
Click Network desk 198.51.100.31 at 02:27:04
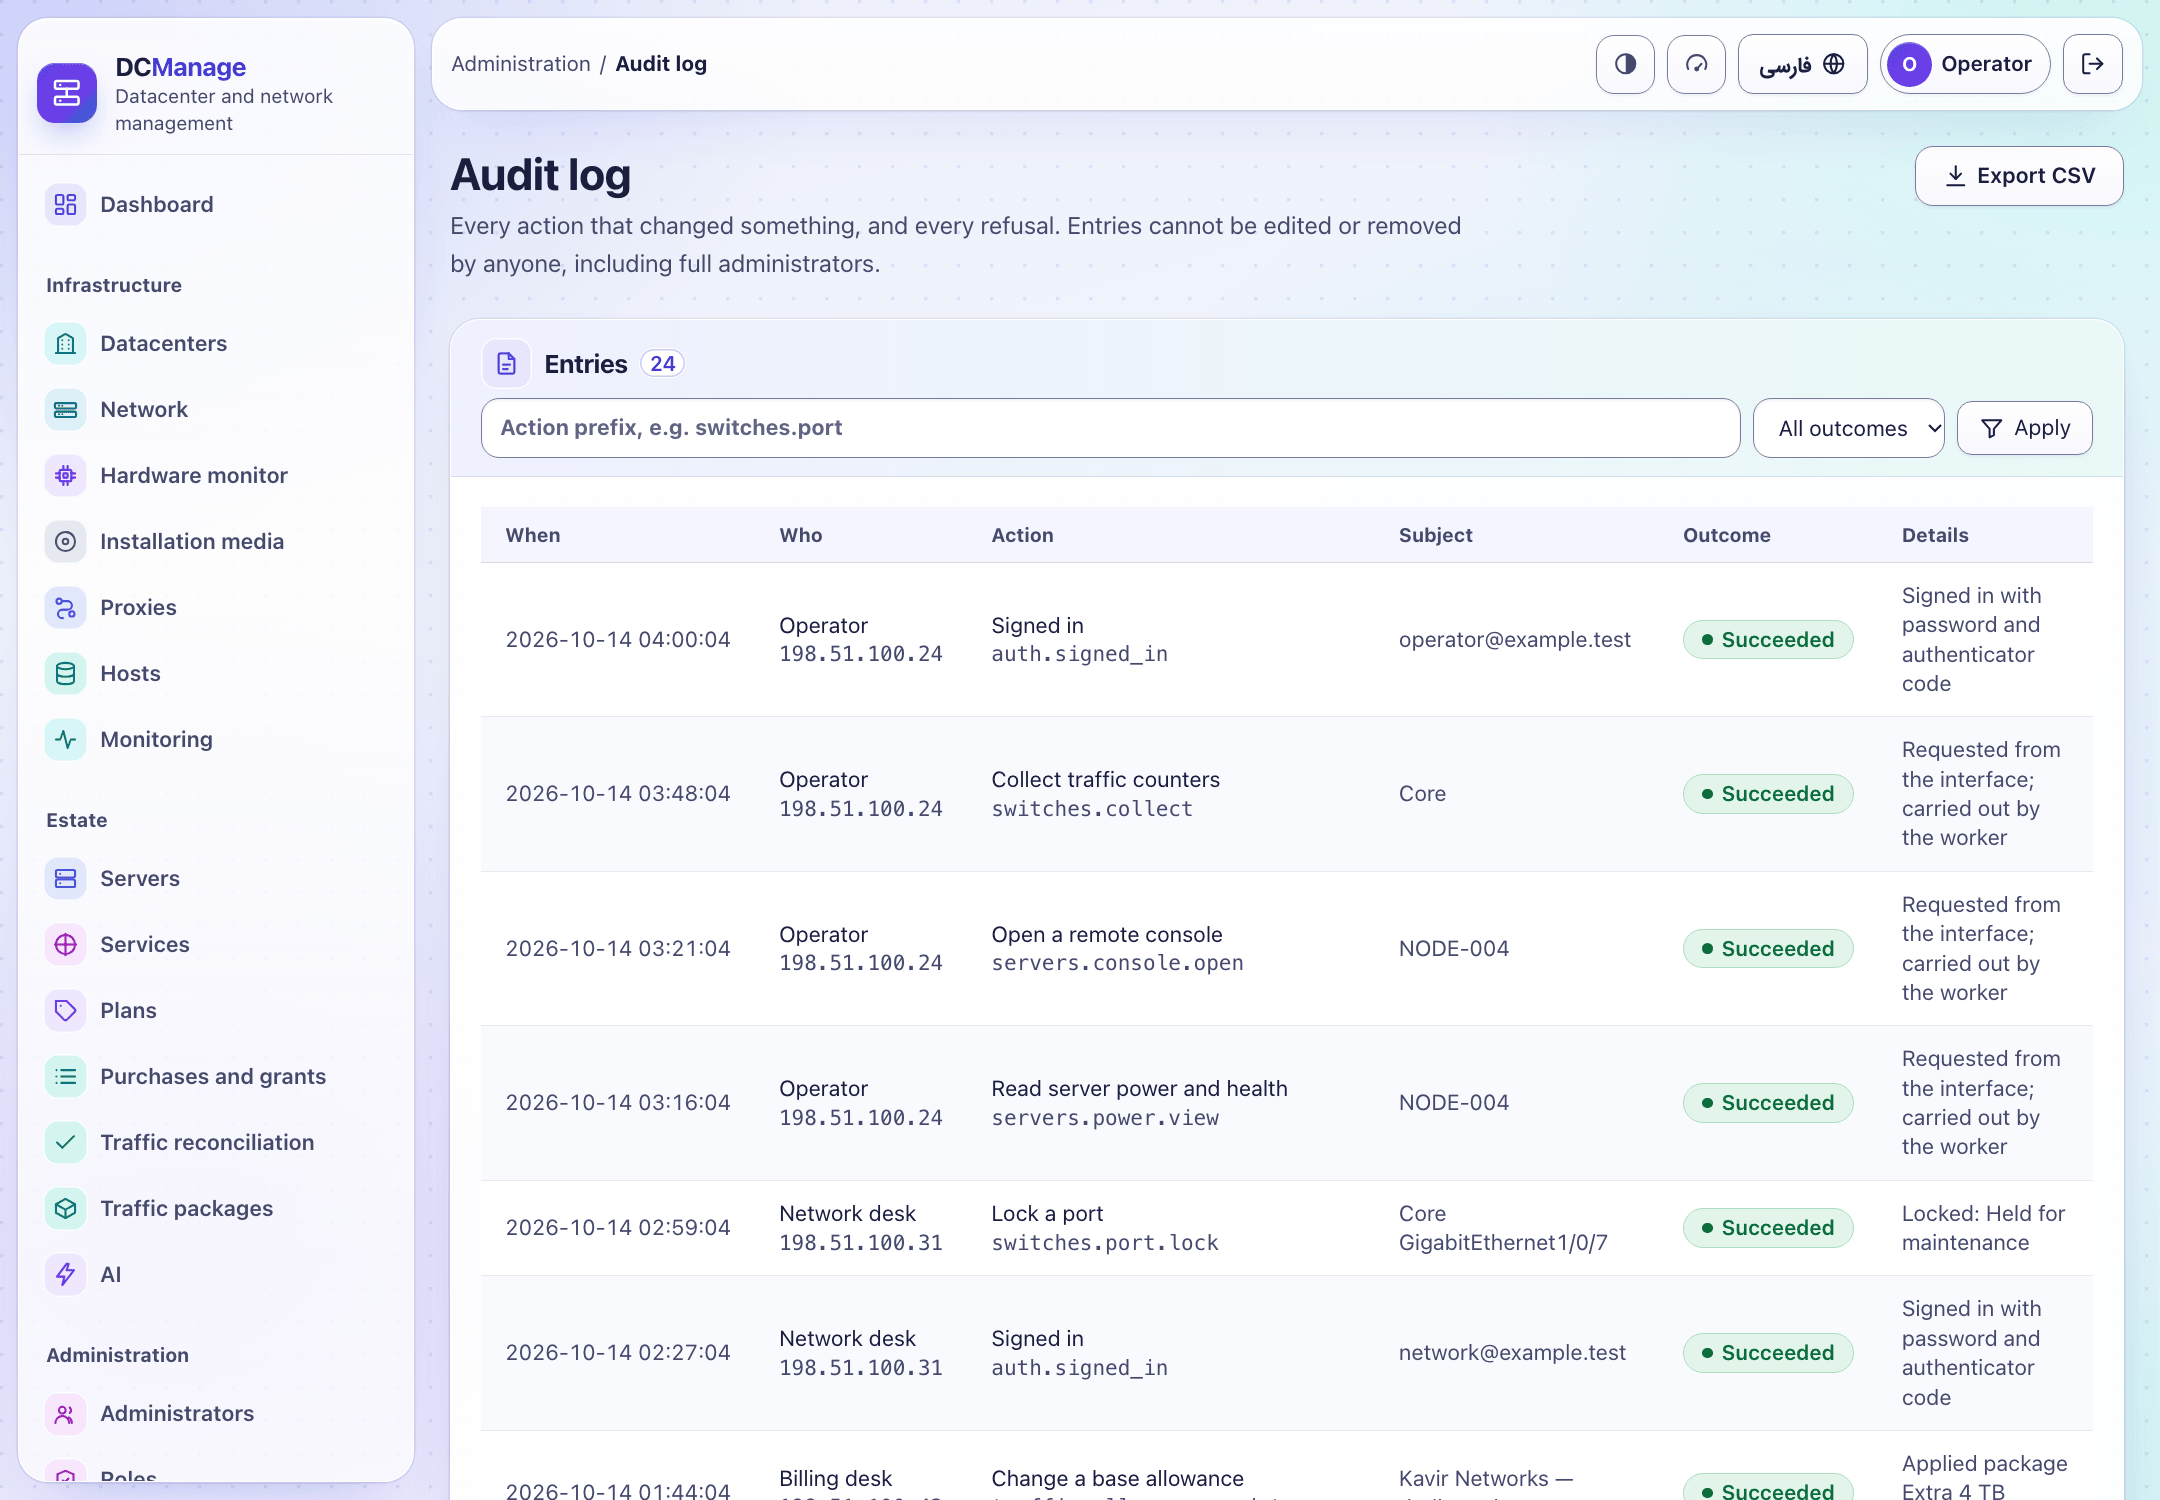click(x=860, y=1353)
